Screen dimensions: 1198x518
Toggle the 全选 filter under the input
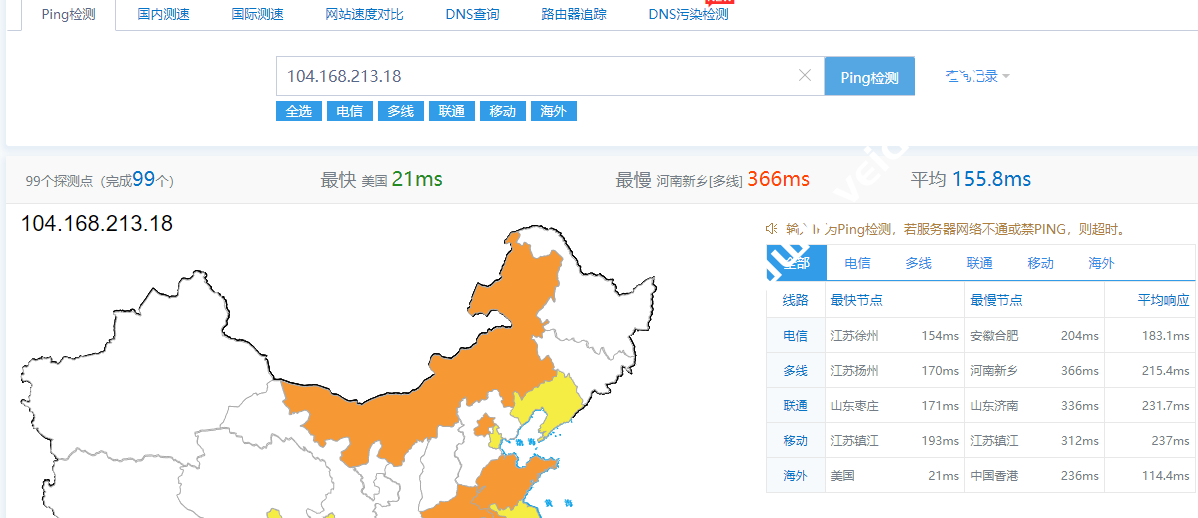point(299,111)
